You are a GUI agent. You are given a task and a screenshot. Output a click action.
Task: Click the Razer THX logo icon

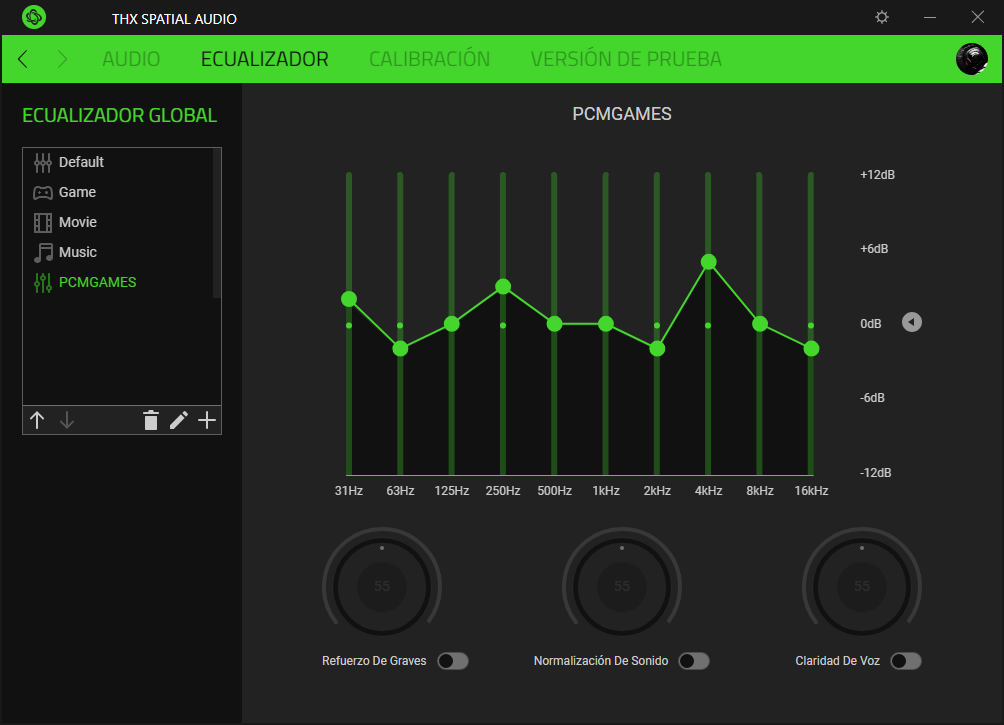click(34, 17)
